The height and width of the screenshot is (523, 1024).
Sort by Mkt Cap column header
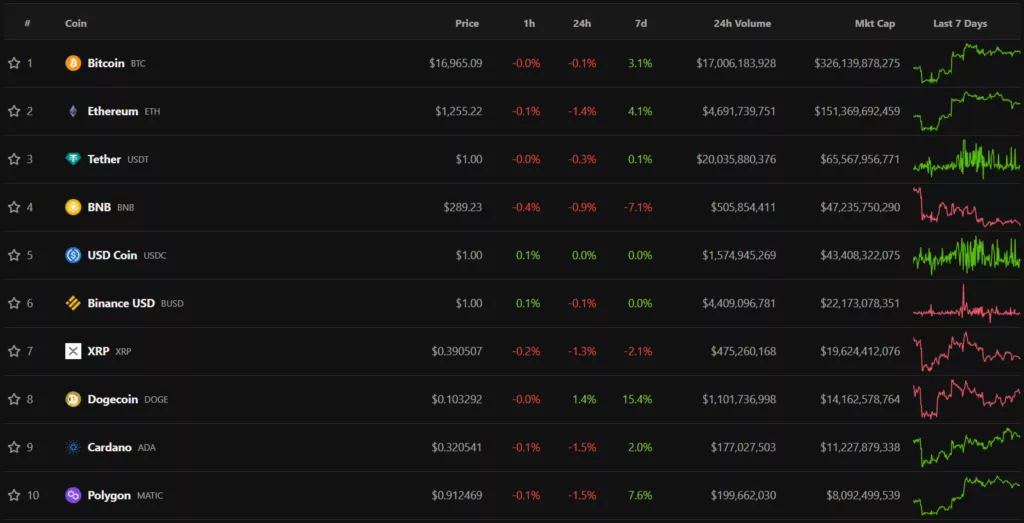(874, 23)
